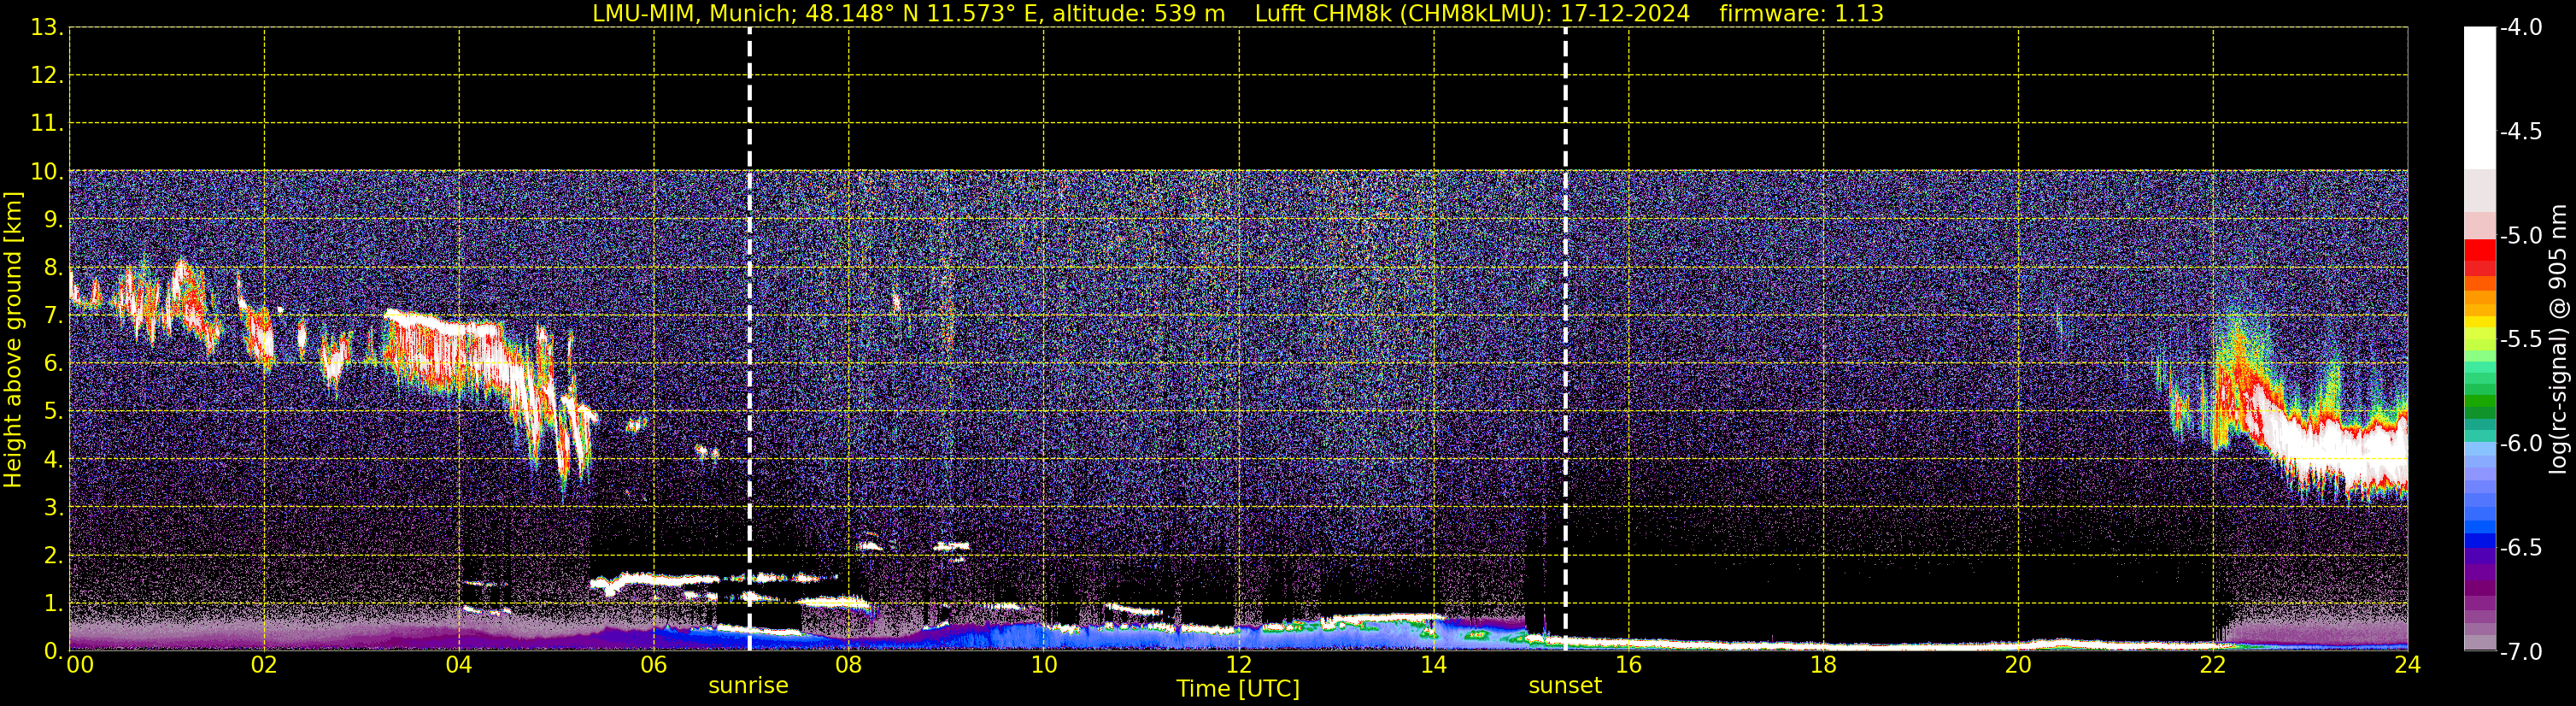Click the colorbar tick label '-4.5'

pyautogui.click(x=2521, y=132)
